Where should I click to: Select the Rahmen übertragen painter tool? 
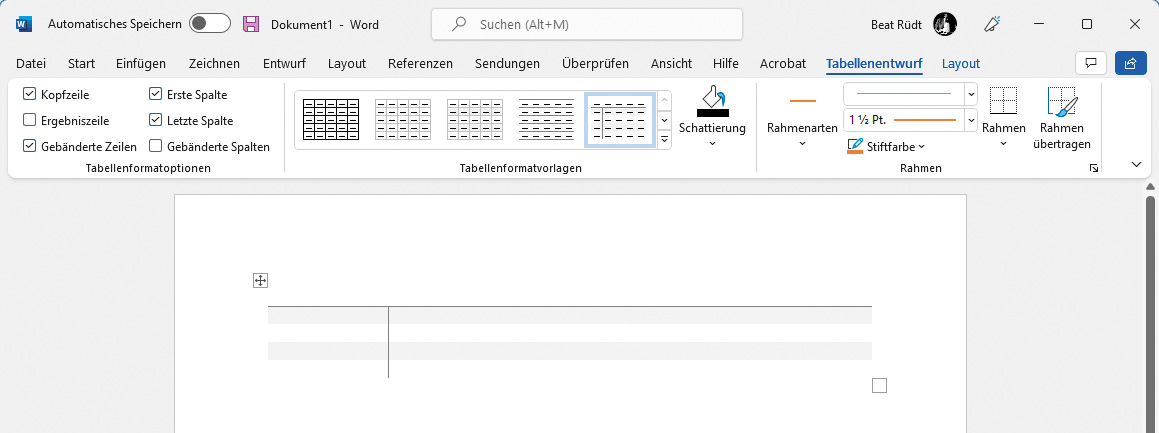[1061, 102]
